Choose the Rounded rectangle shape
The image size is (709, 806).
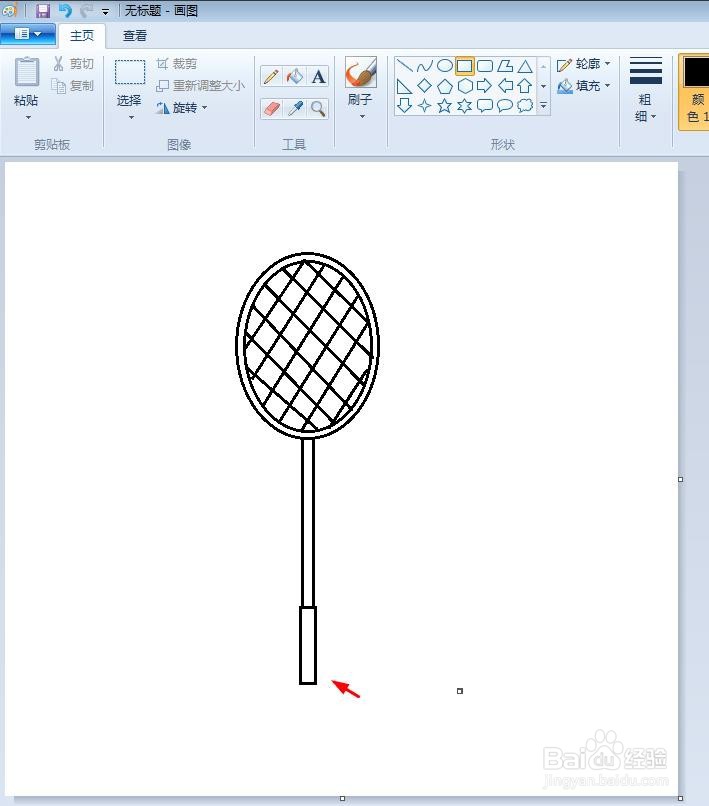[x=485, y=66]
